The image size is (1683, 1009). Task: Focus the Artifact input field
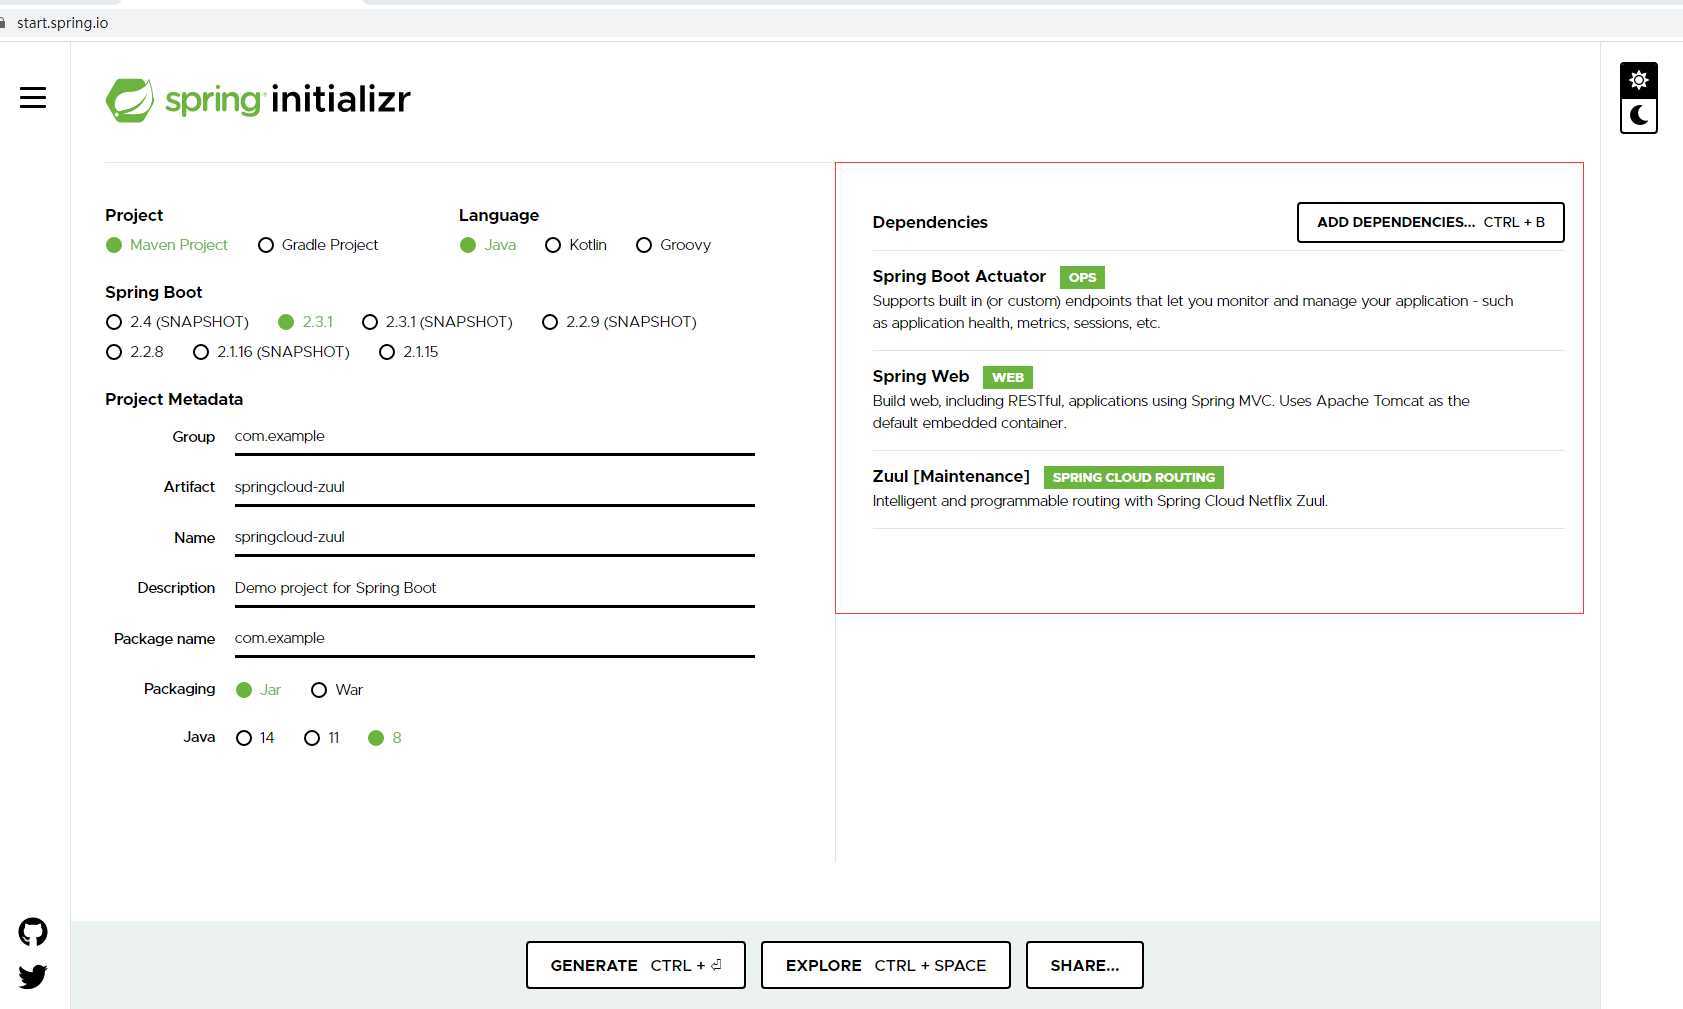point(494,488)
